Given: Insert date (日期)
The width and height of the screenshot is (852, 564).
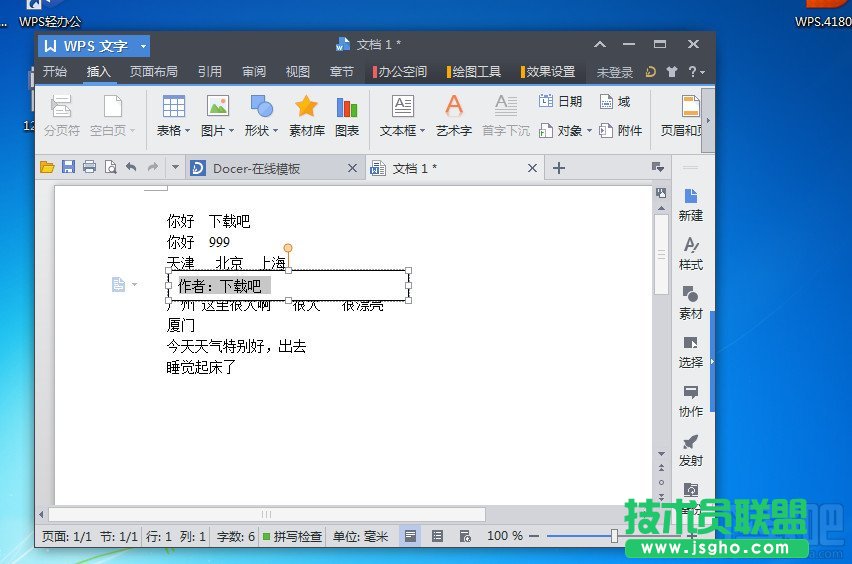Looking at the screenshot, I should (560, 102).
